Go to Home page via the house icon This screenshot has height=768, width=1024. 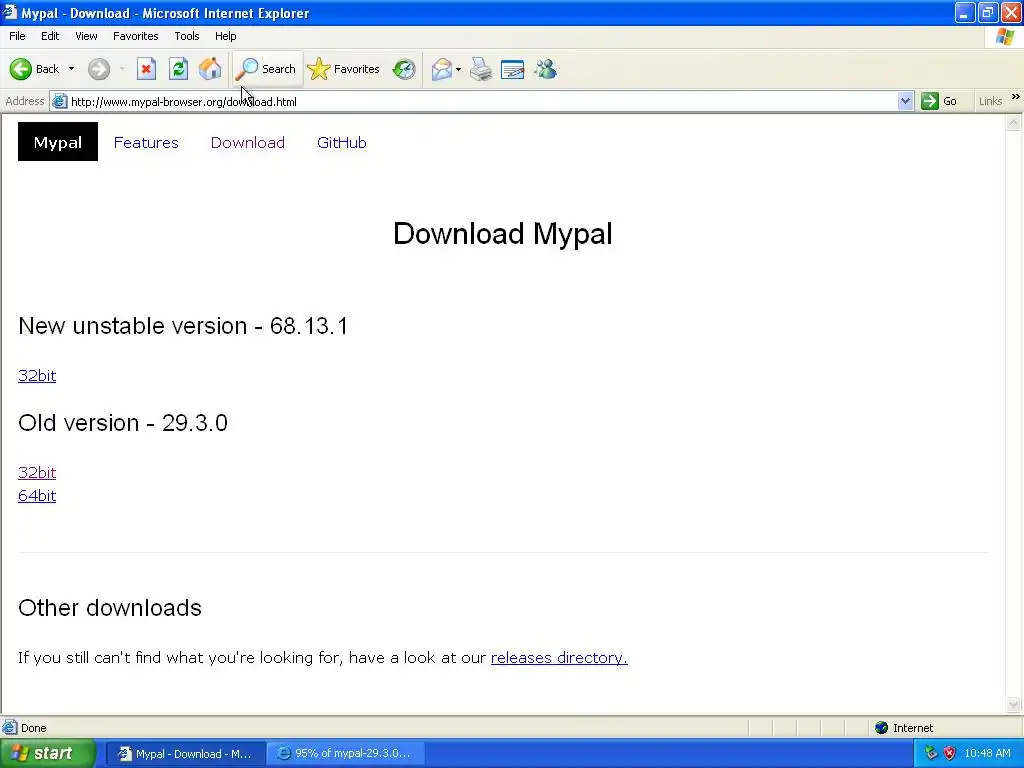[x=210, y=69]
